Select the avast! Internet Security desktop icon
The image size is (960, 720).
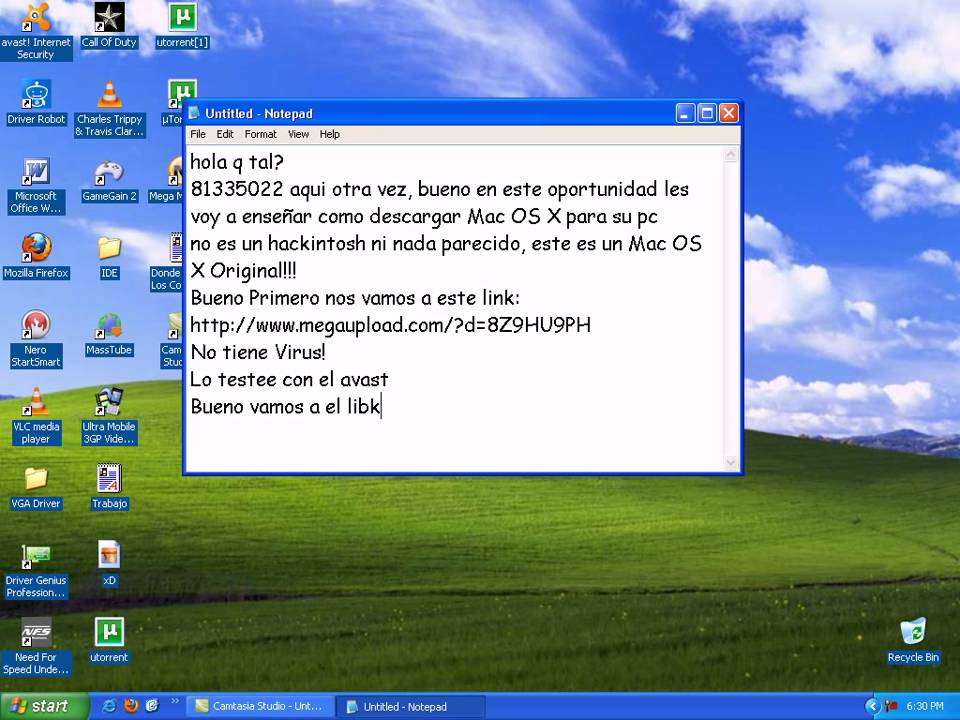(36, 31)
